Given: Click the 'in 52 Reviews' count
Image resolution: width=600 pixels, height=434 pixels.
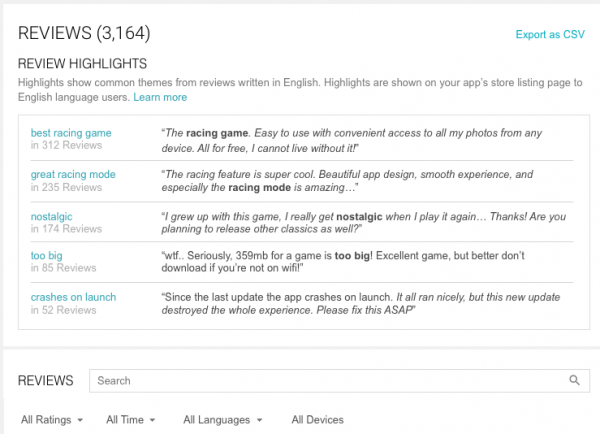Looking at the screenshot, I should (x=64, y=310).
